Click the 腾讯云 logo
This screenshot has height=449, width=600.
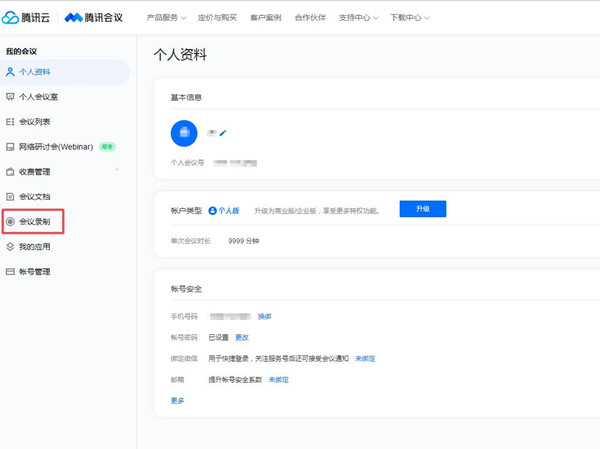click(28, 17)
